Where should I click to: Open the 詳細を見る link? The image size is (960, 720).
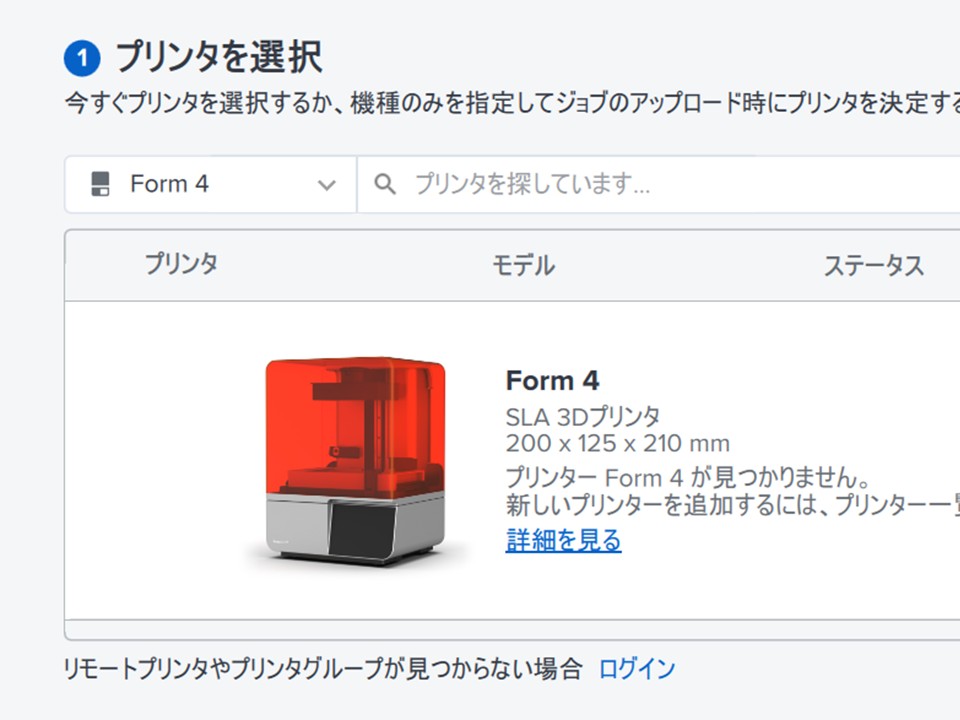[563, 541]
